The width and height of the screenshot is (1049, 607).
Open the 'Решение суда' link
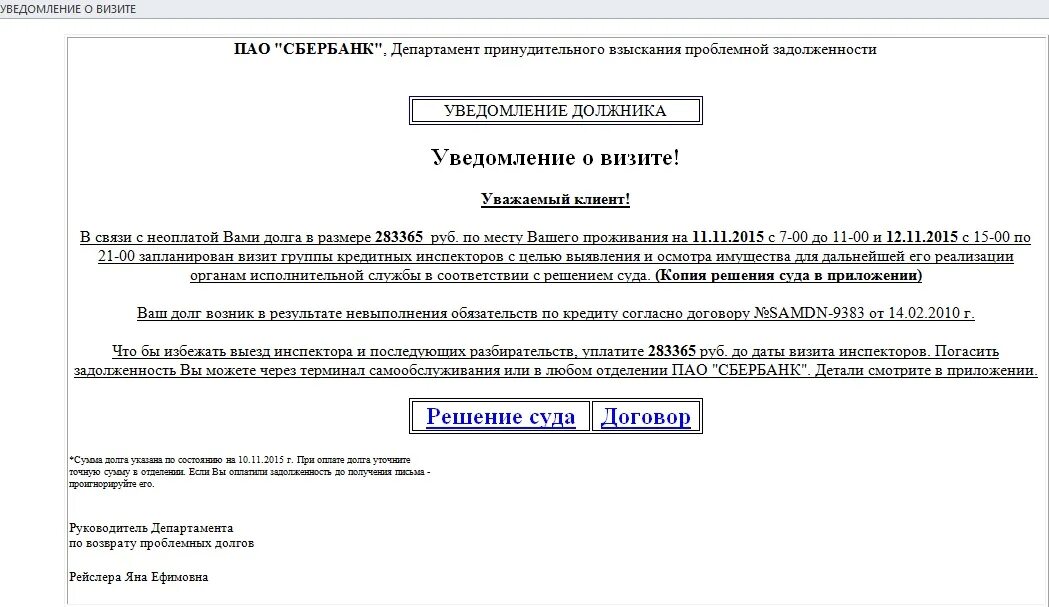[x=500, y=416]
